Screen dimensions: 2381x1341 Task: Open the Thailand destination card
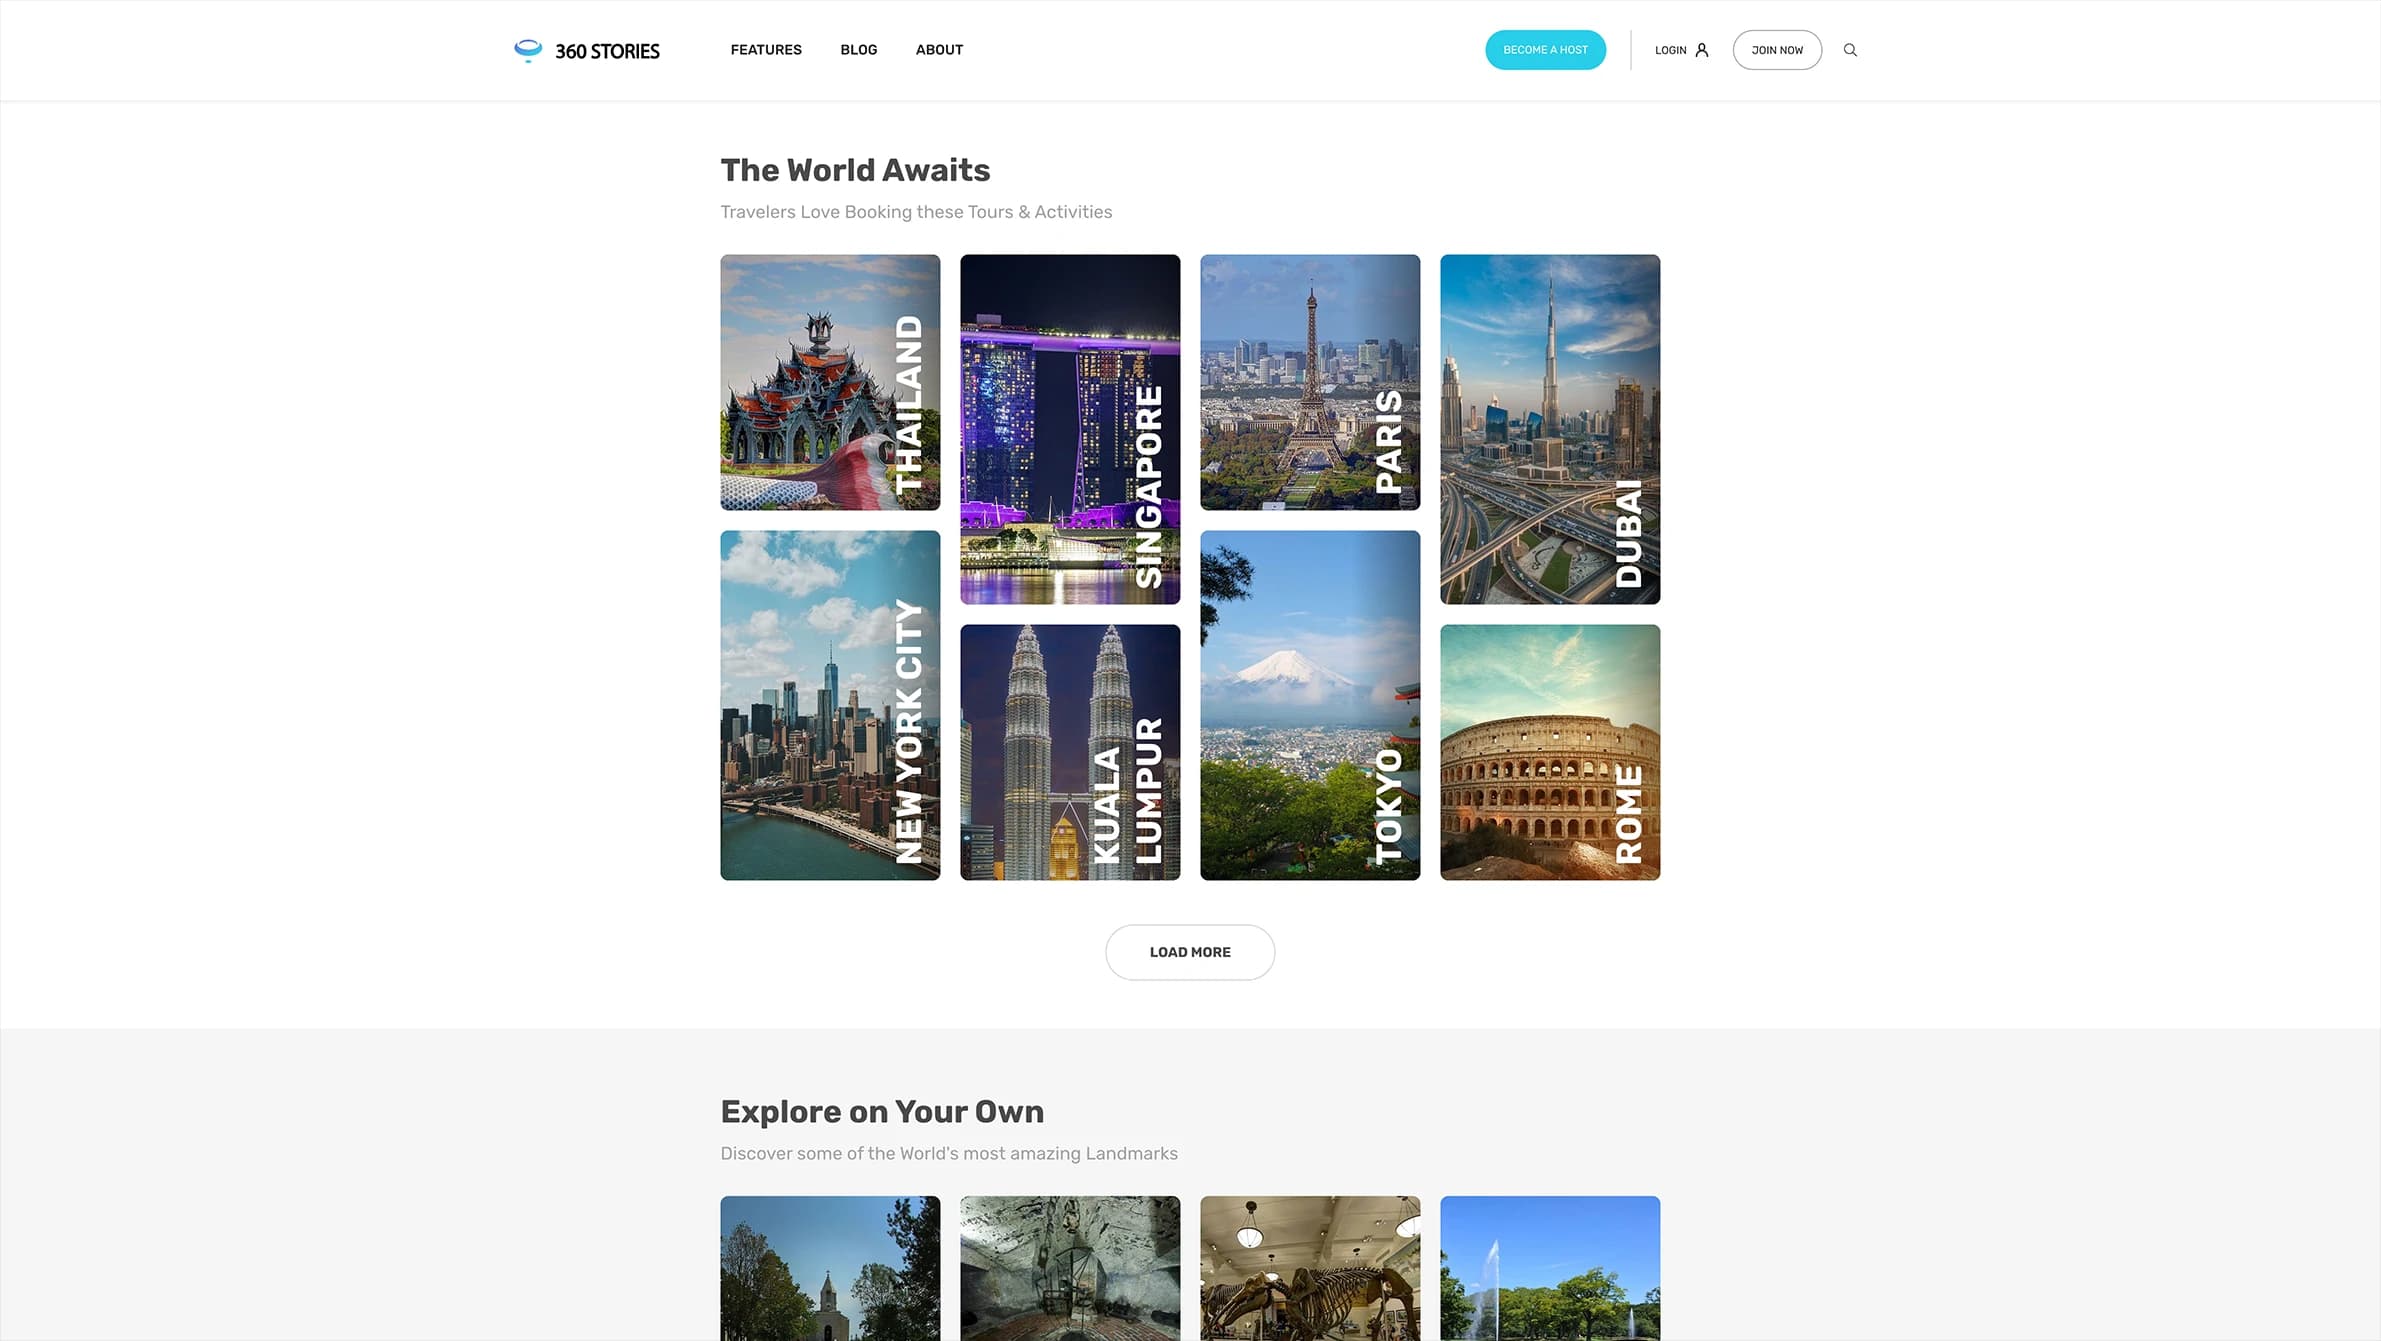pos(830,382)
